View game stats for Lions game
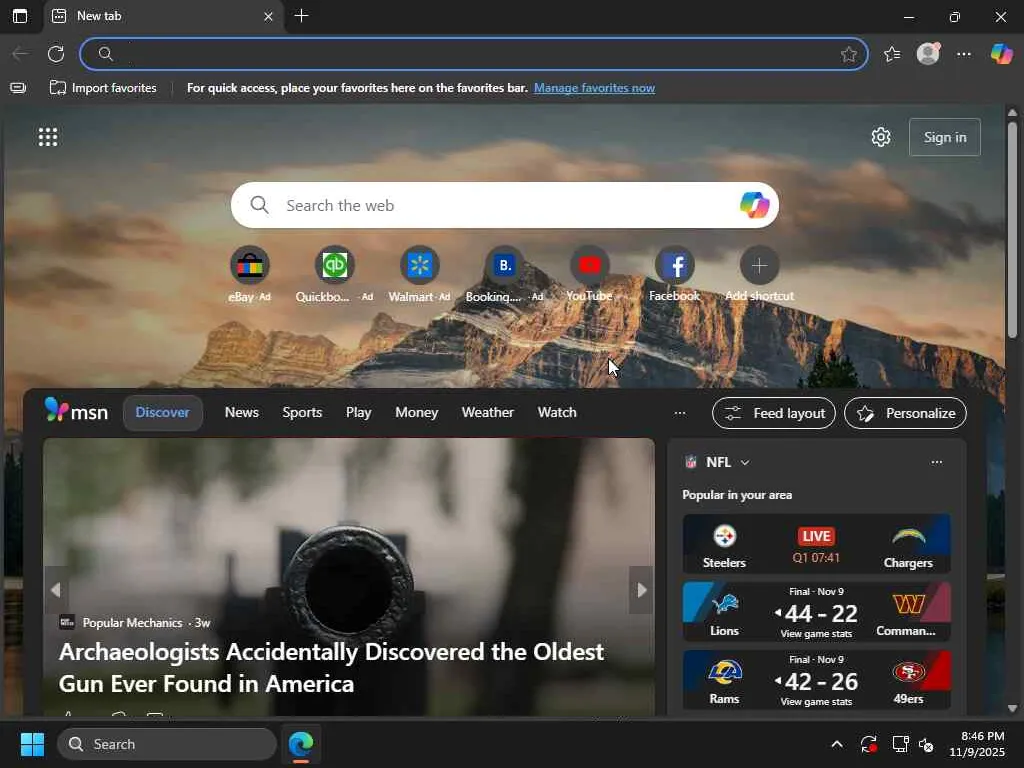1024x768 pixels. pyautogui.click(x=816, y=633)
